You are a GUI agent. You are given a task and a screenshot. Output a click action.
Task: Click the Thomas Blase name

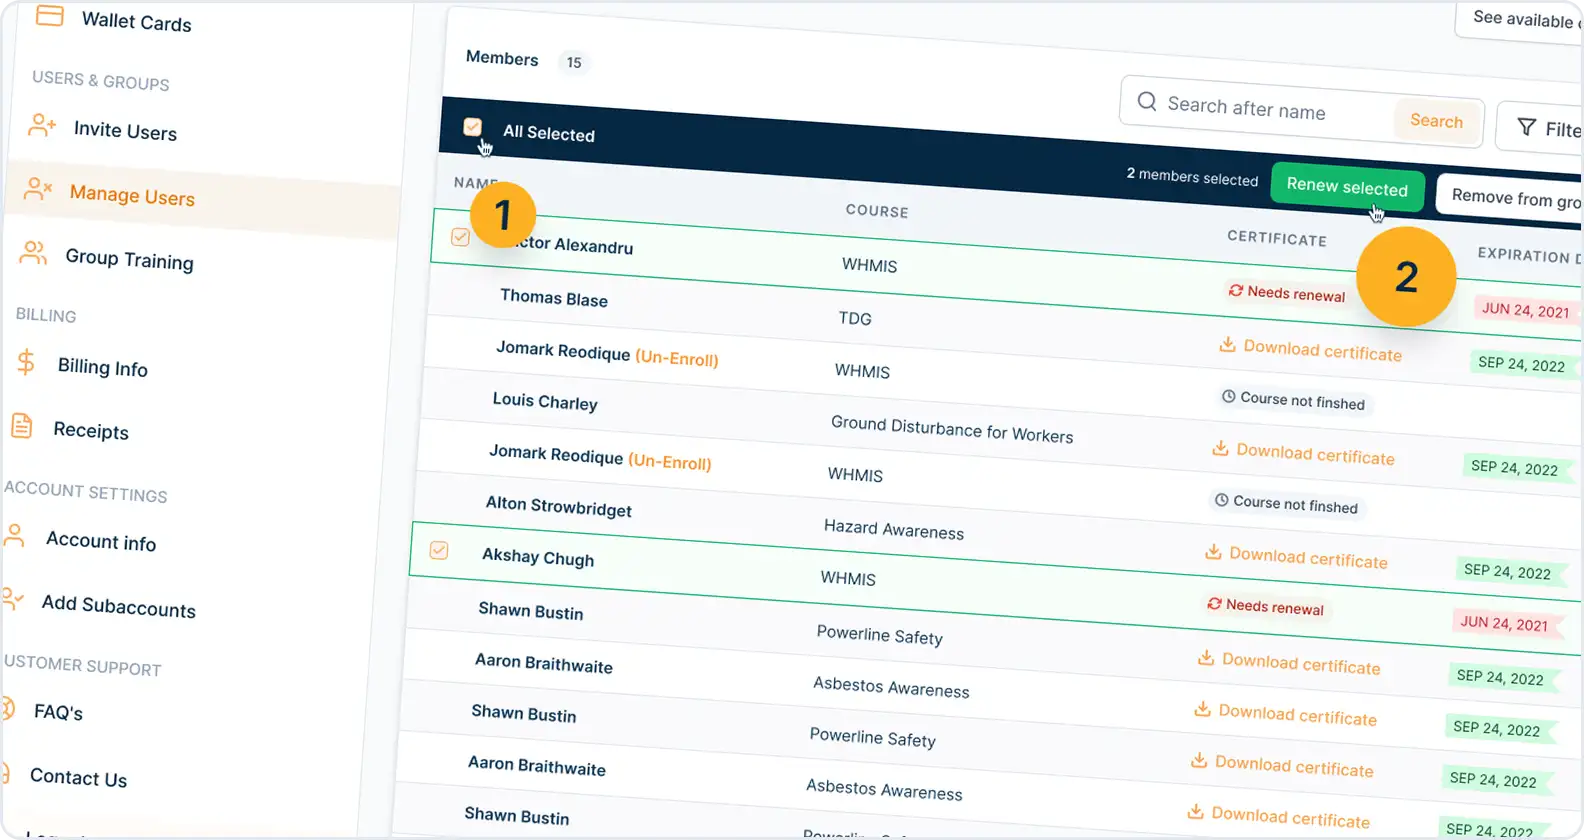tap(554, 298)
